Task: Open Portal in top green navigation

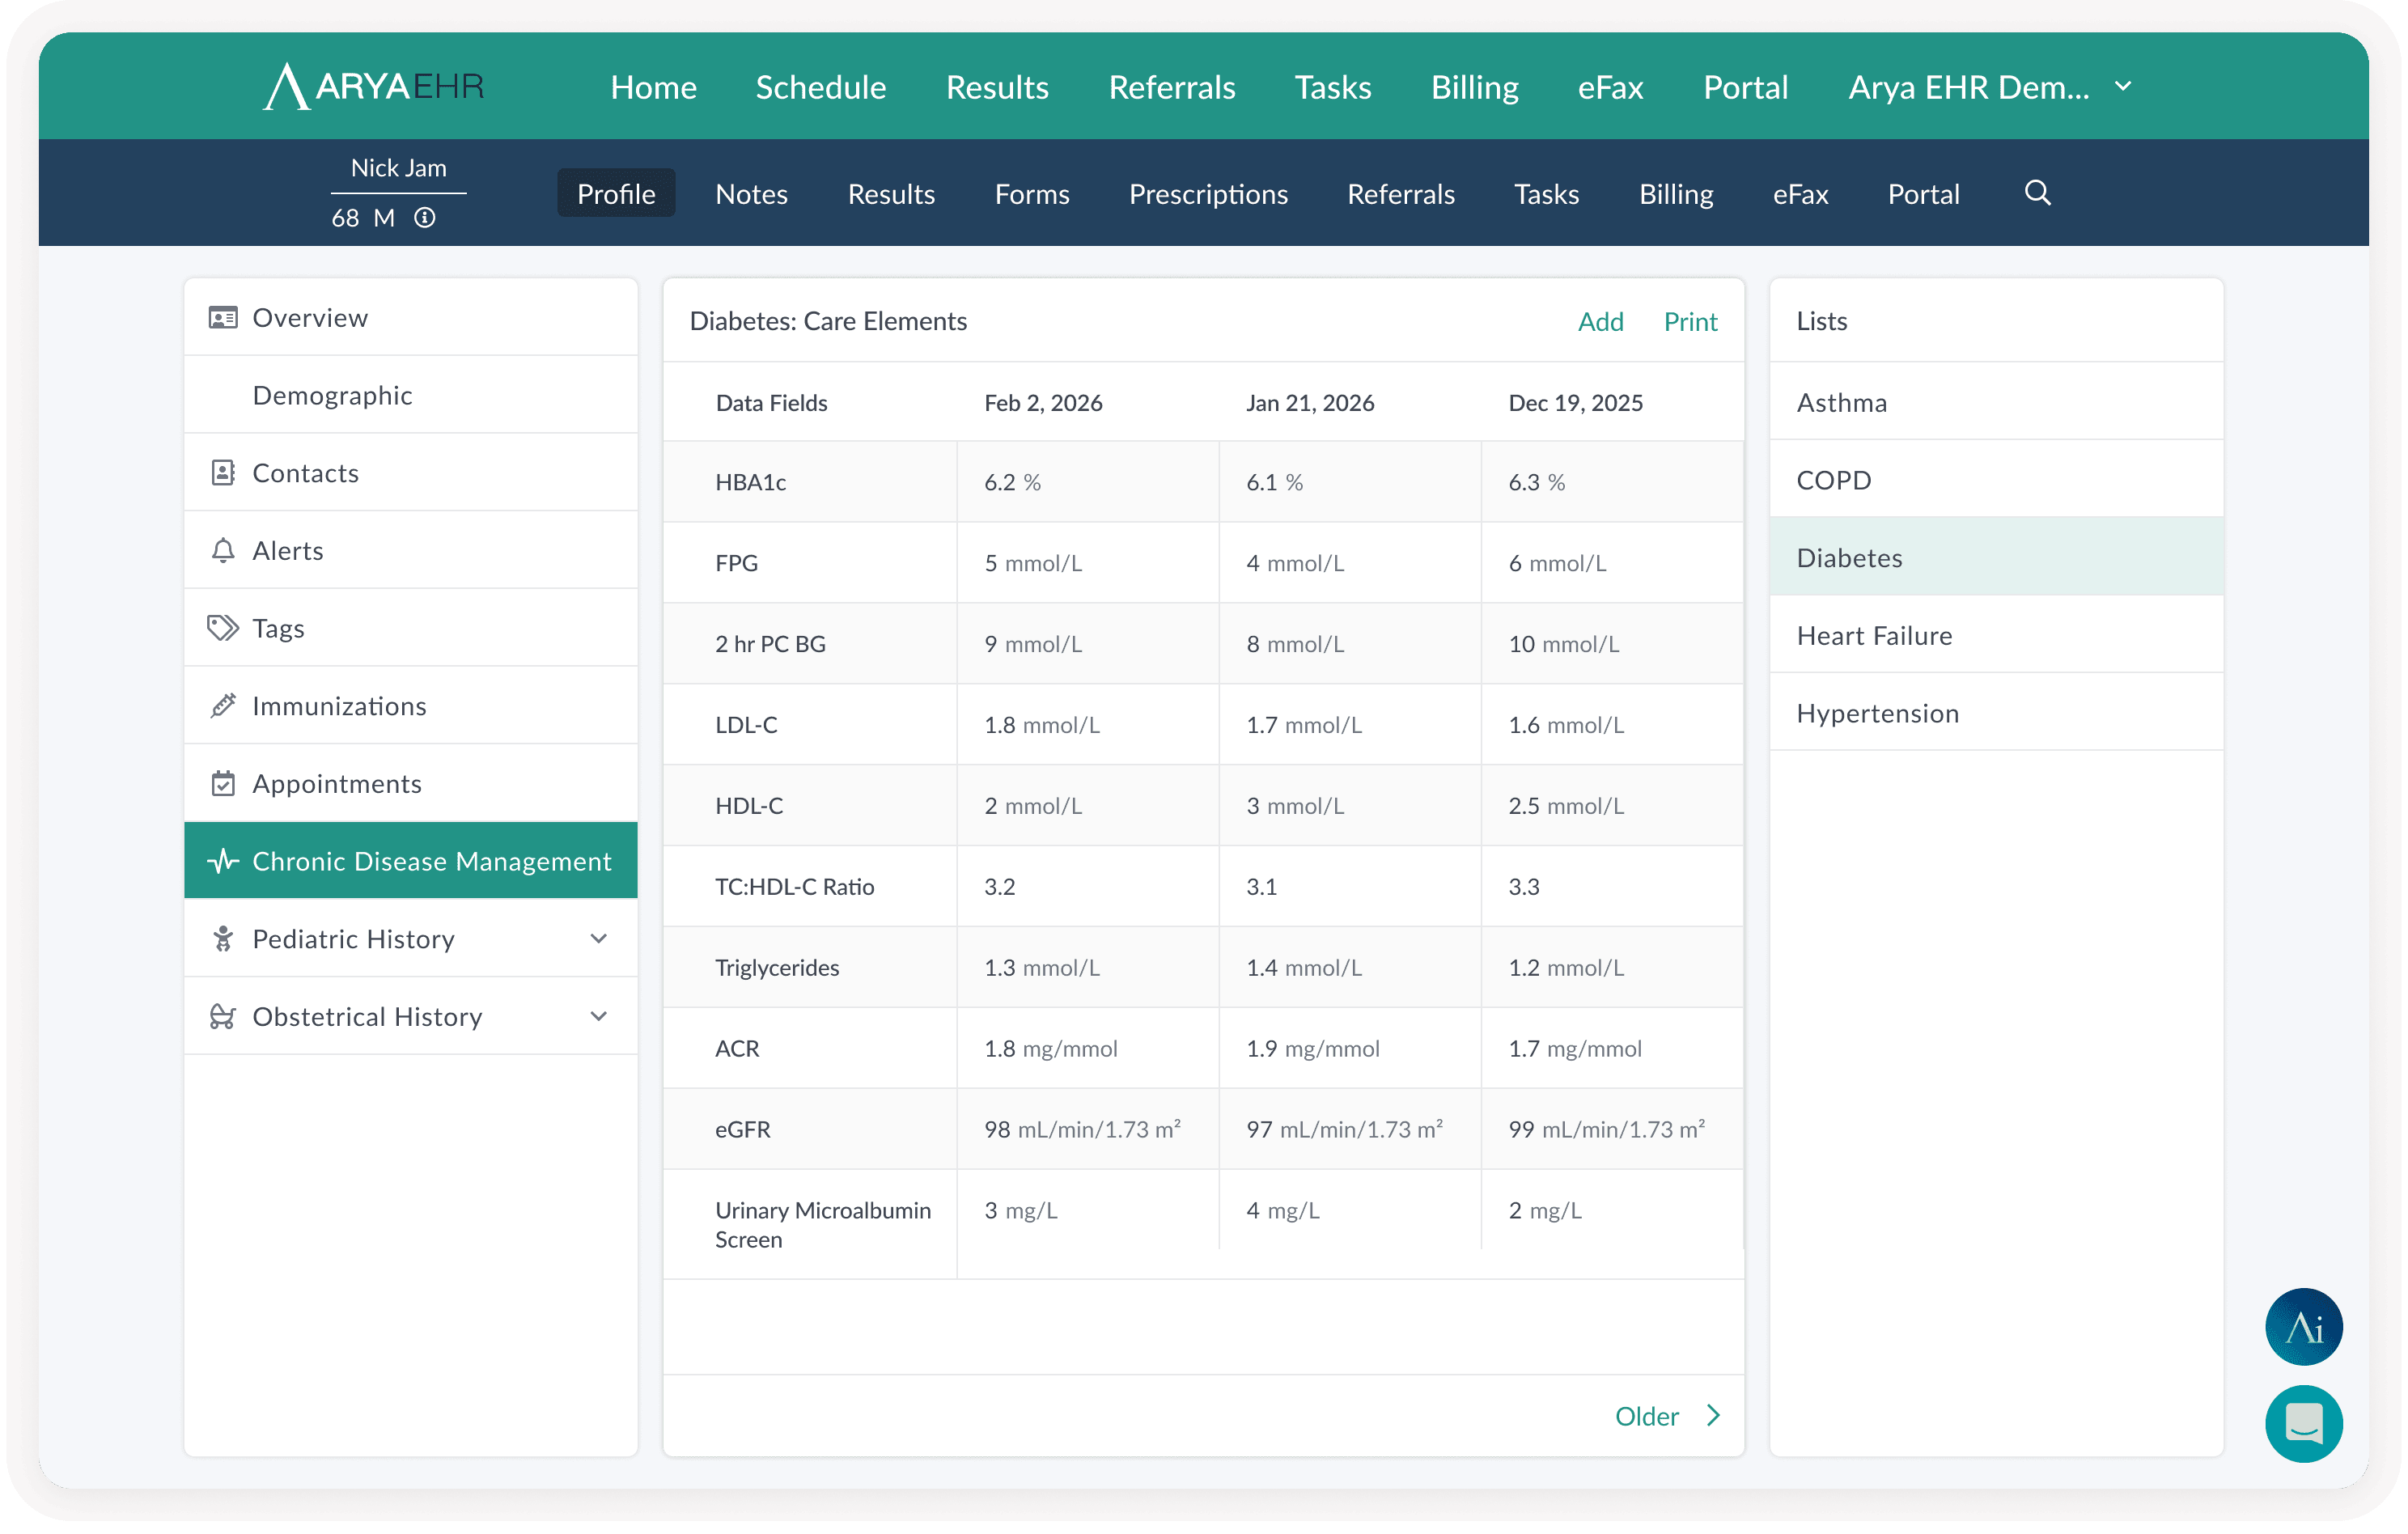Action: click(x=1745, y=87)
